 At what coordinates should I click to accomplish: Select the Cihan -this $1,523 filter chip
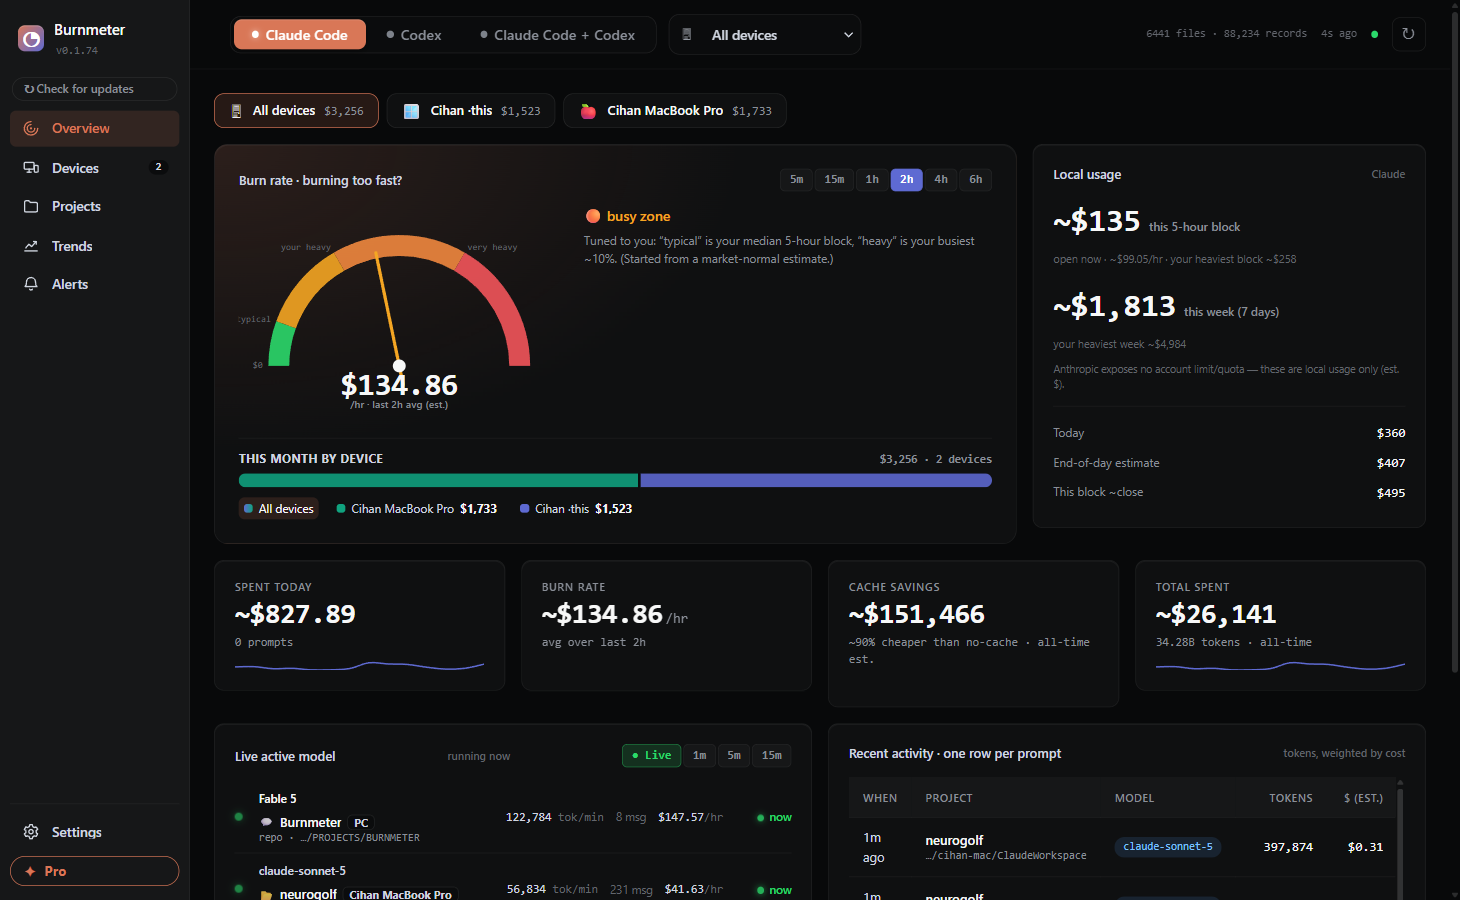471,111
